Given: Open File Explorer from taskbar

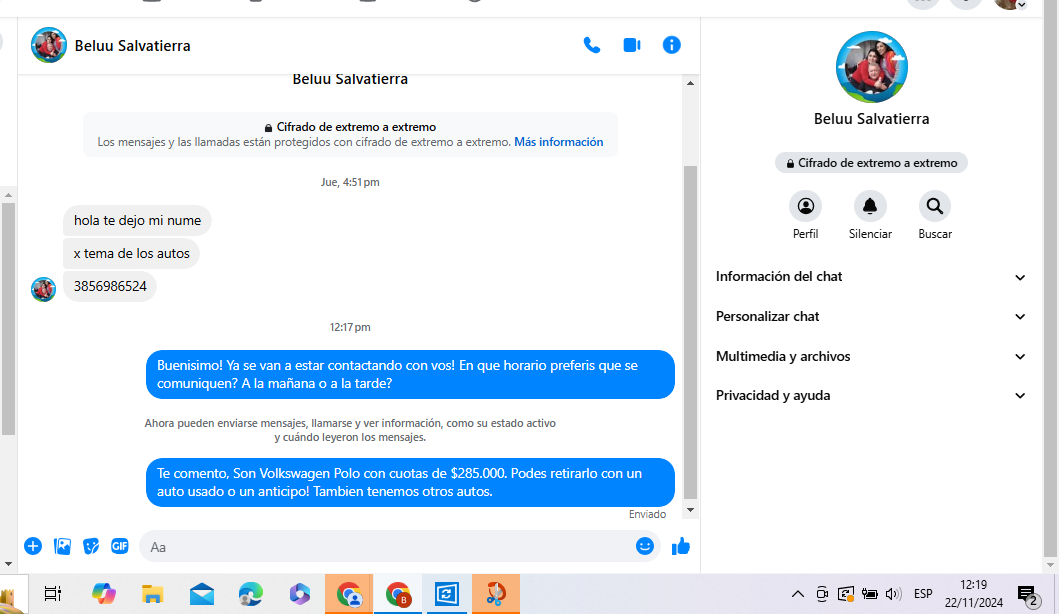Looking at the screenshot, I should tap(153, 594).
